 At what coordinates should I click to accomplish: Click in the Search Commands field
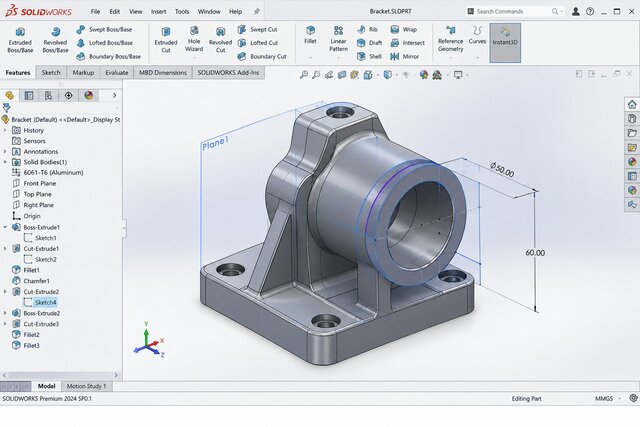point(514,11)
